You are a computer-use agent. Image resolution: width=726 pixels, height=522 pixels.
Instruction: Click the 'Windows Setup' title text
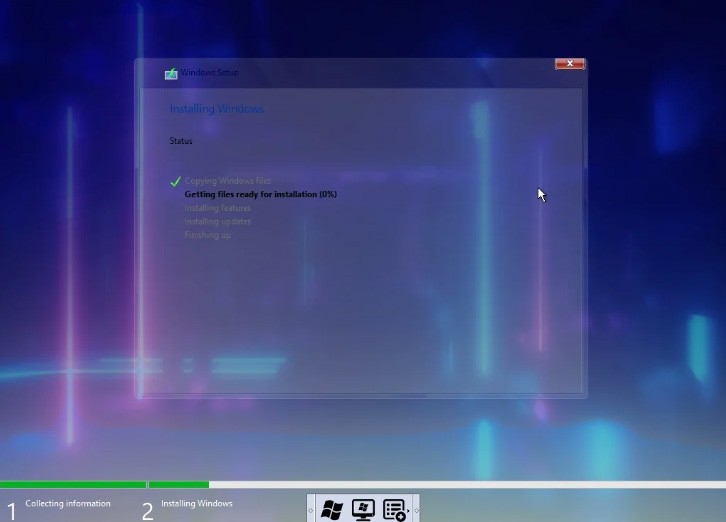[211, 73]
